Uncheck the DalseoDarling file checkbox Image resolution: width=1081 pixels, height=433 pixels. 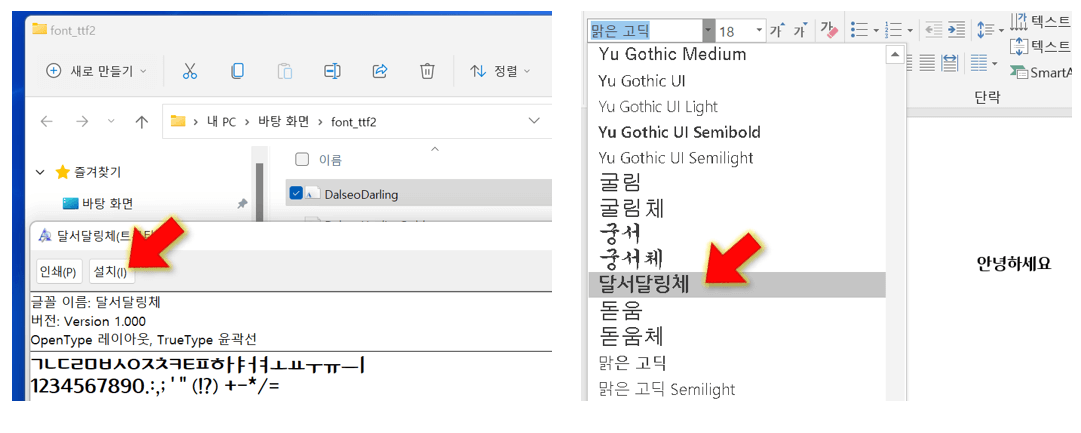[296, 194]
